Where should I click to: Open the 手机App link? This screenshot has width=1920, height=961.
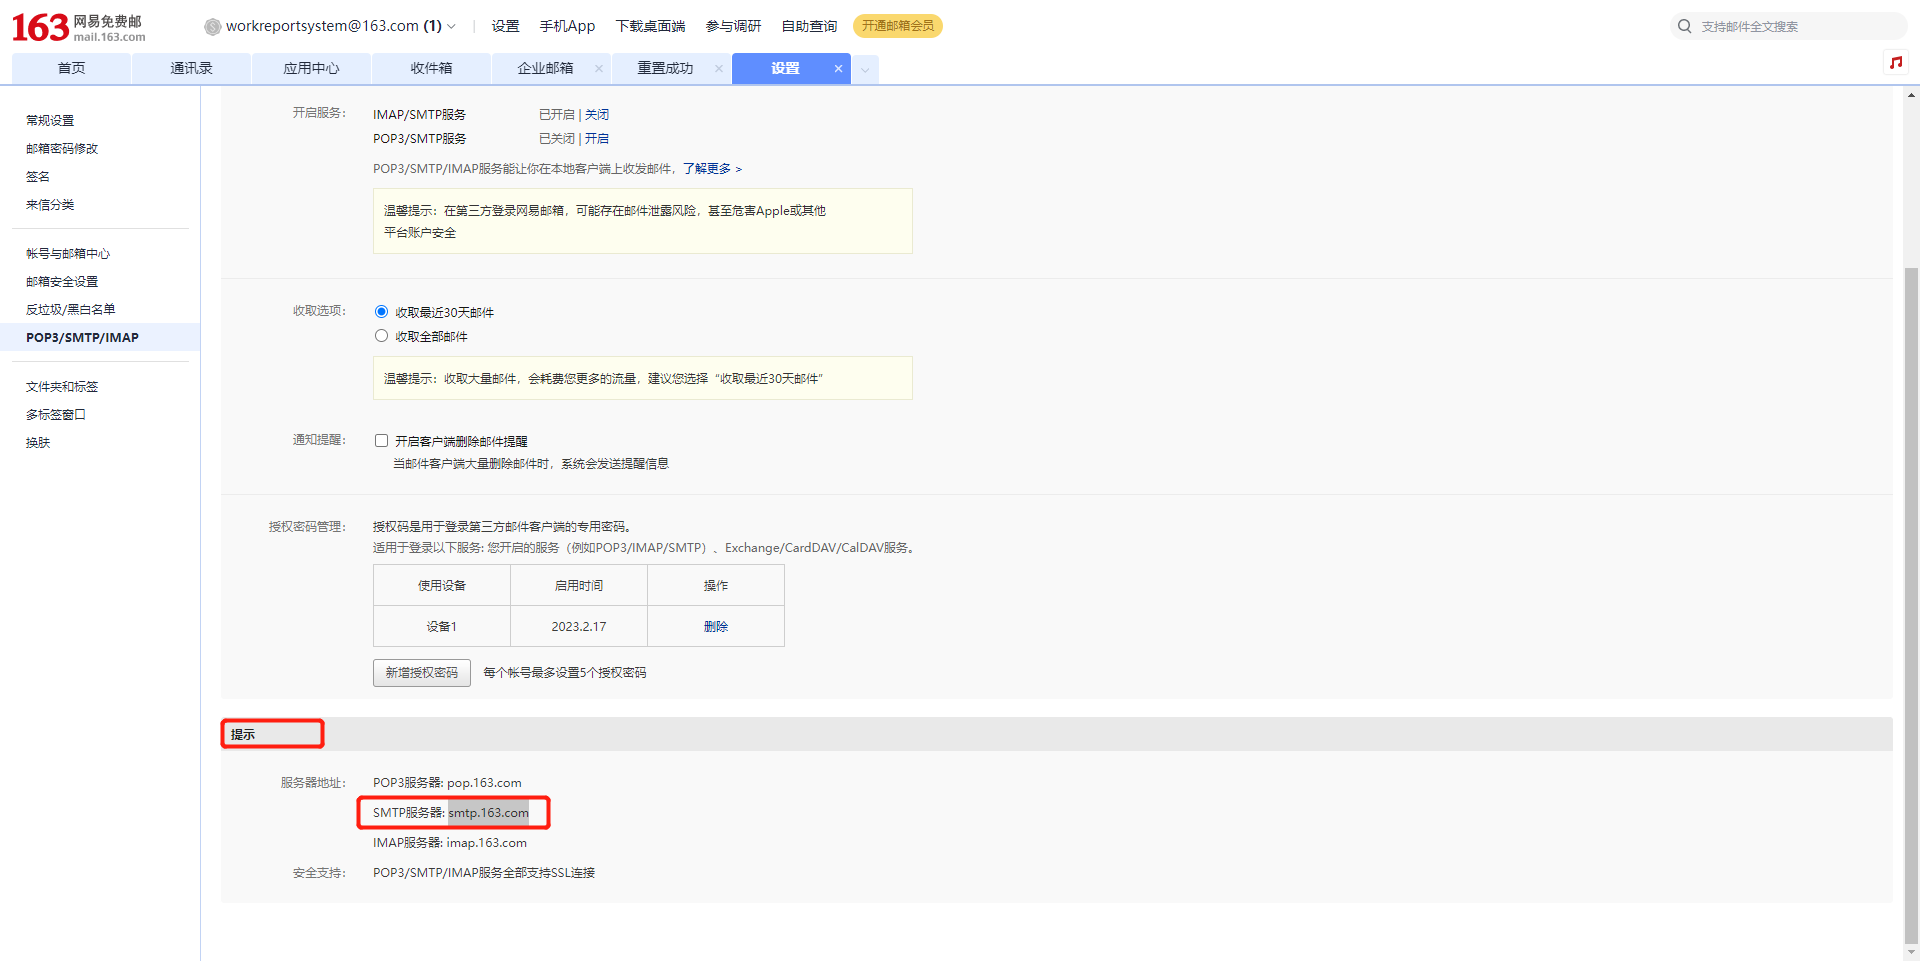pyautogui.click(x=567, y=26)
